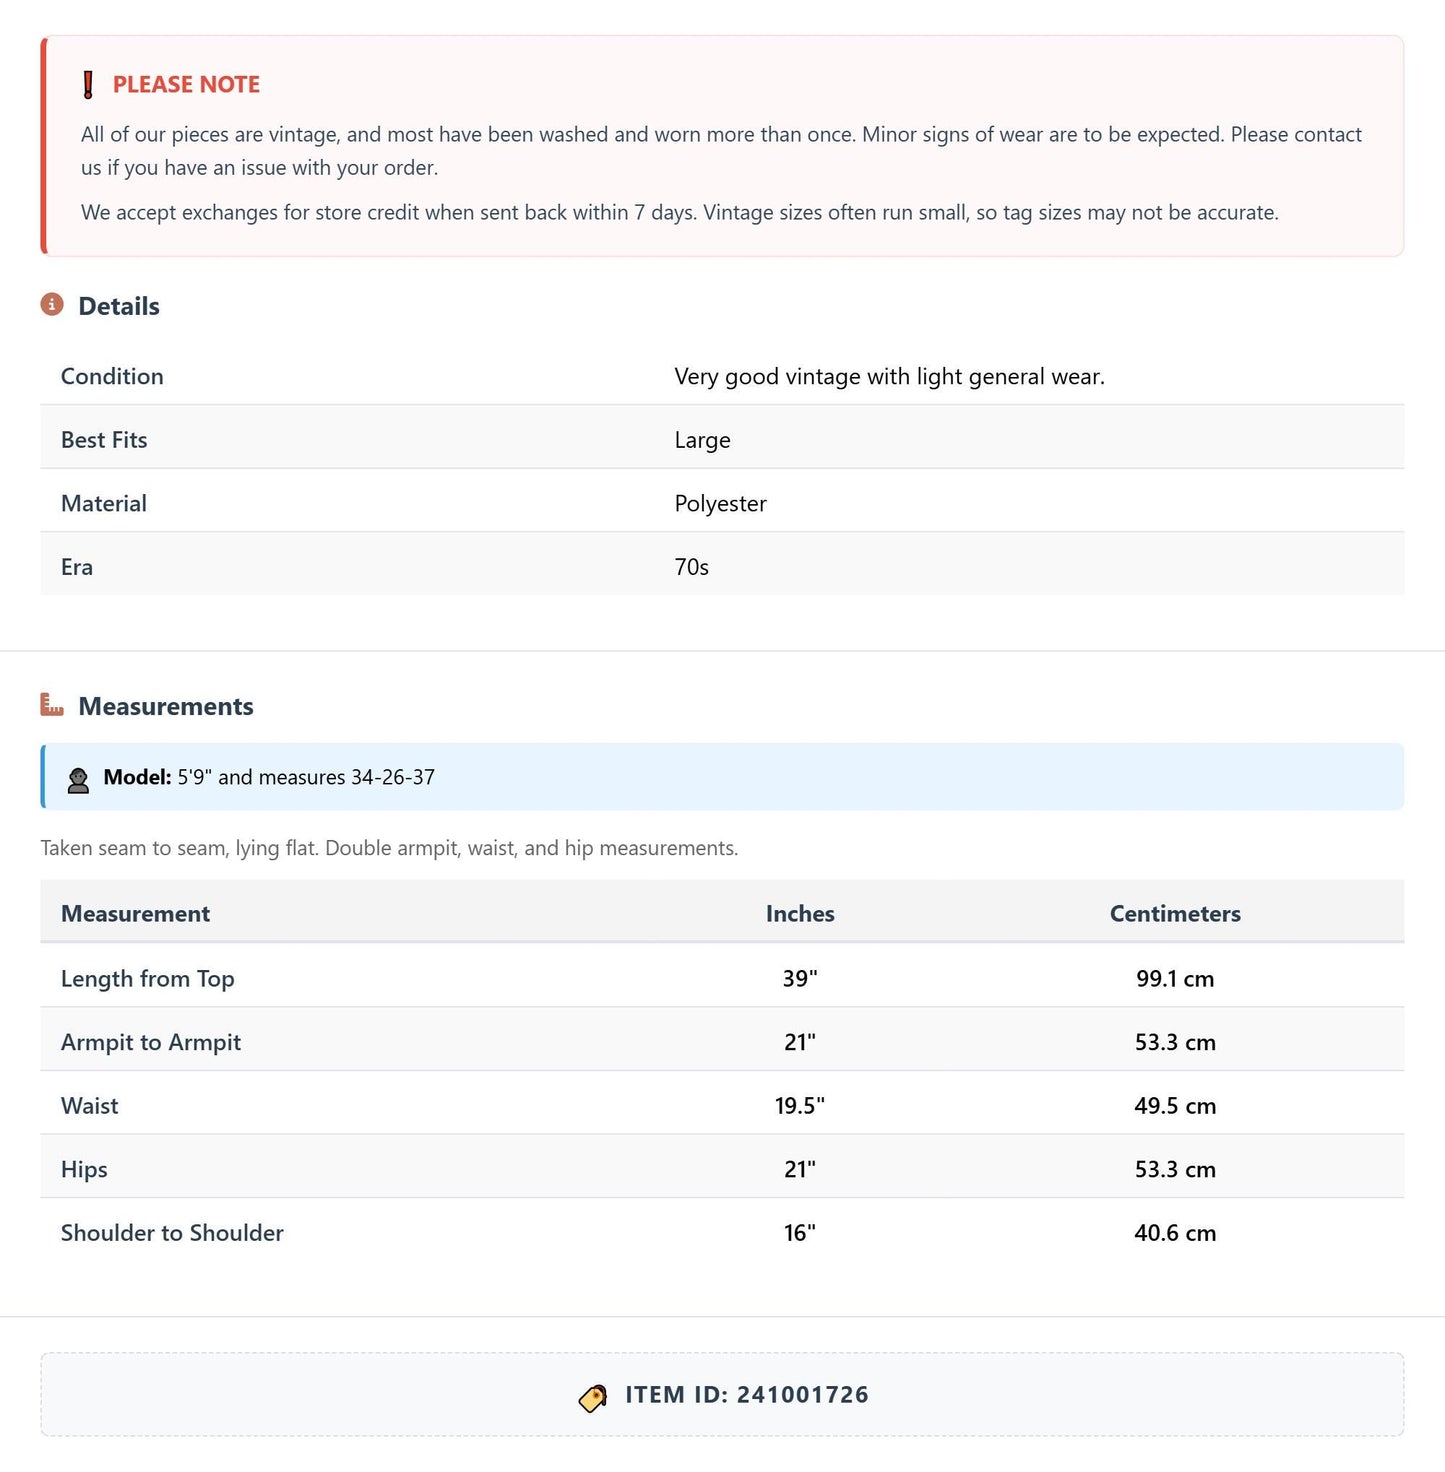Click the Era value 70s

click(691, 567)
